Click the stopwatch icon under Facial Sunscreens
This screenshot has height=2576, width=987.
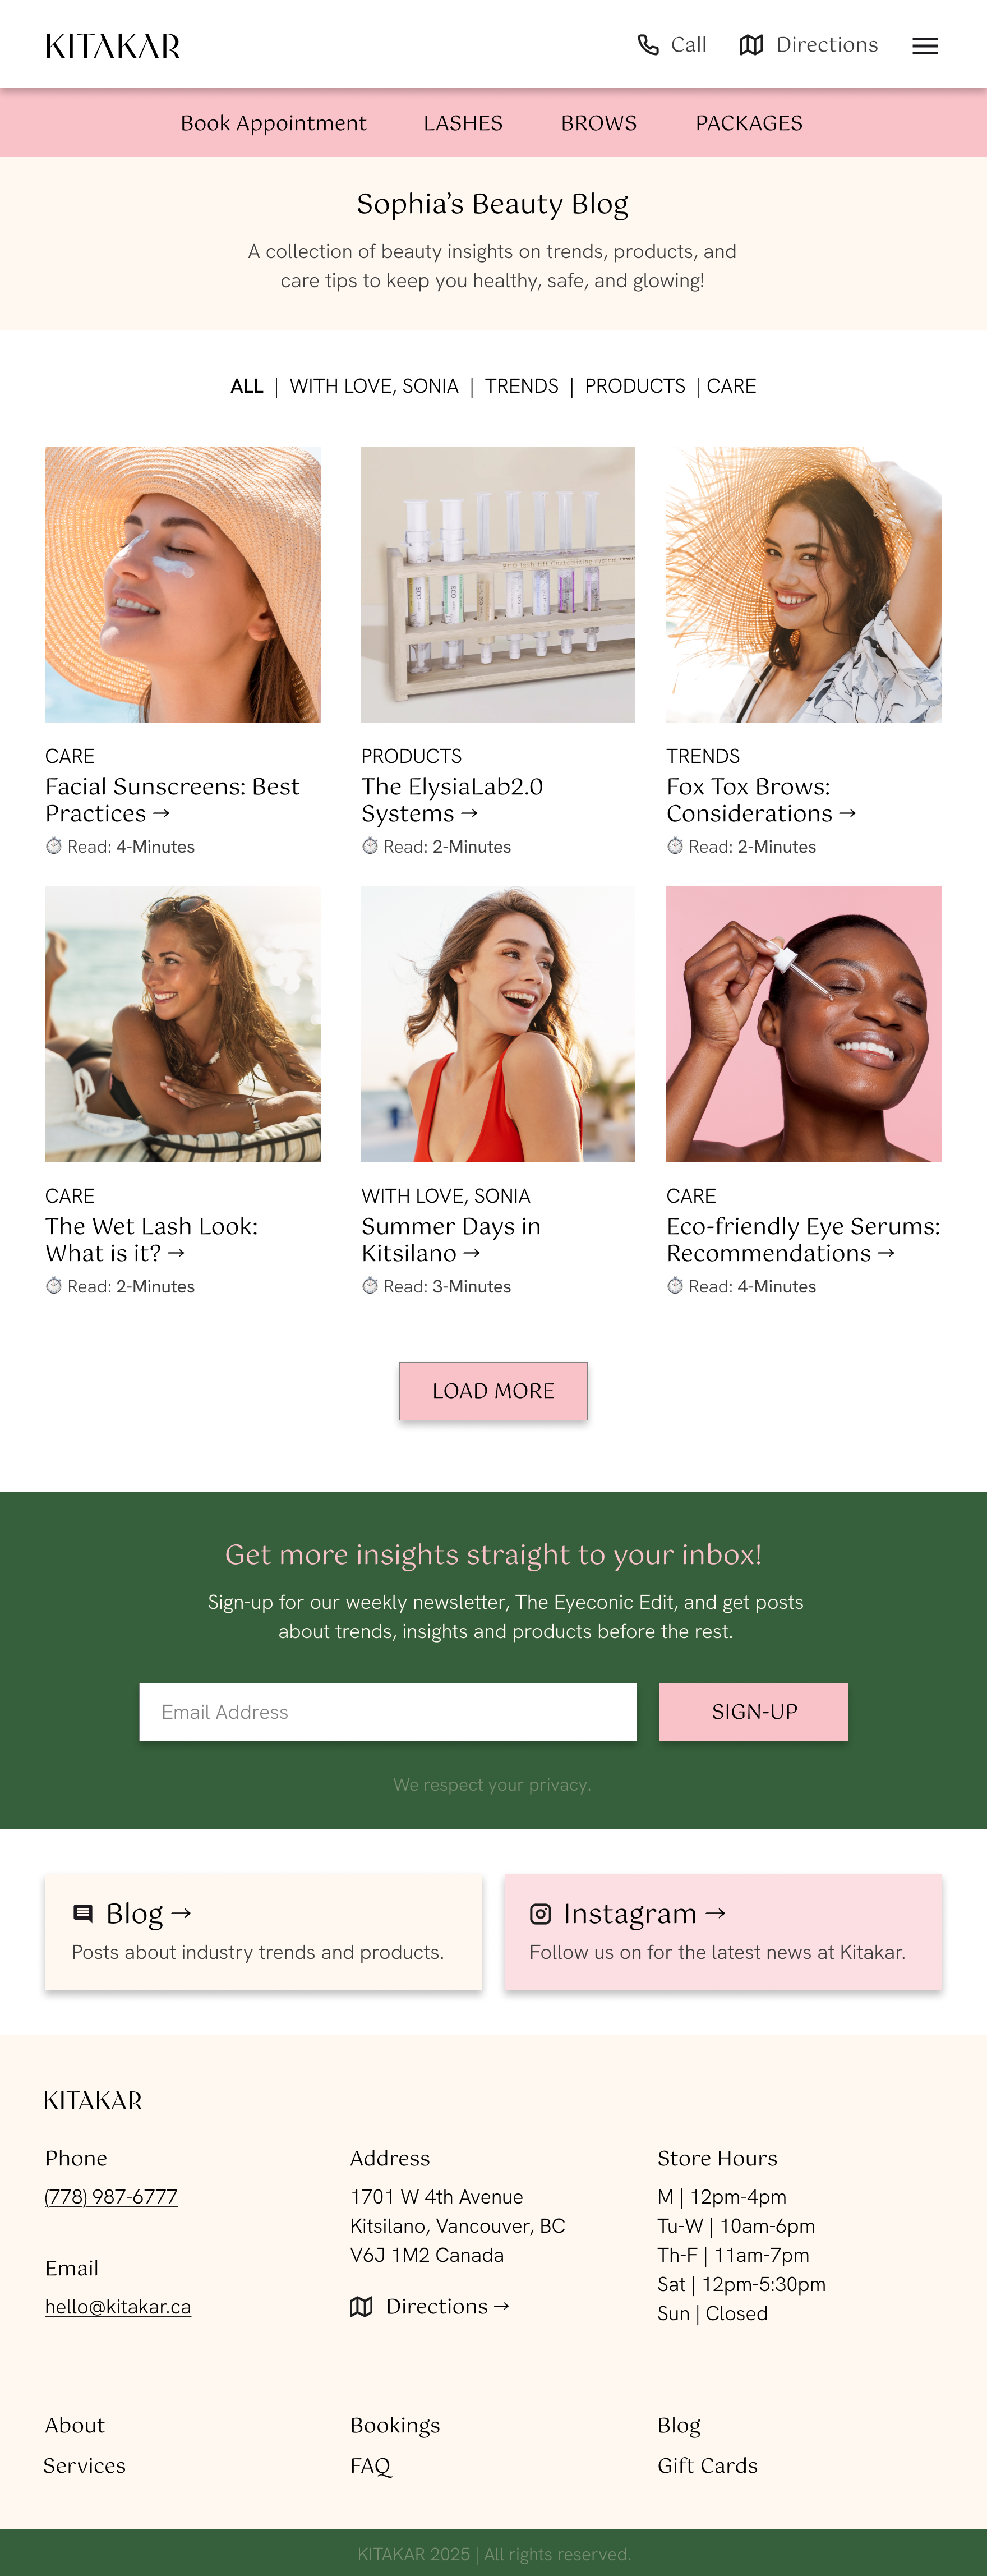54,846
